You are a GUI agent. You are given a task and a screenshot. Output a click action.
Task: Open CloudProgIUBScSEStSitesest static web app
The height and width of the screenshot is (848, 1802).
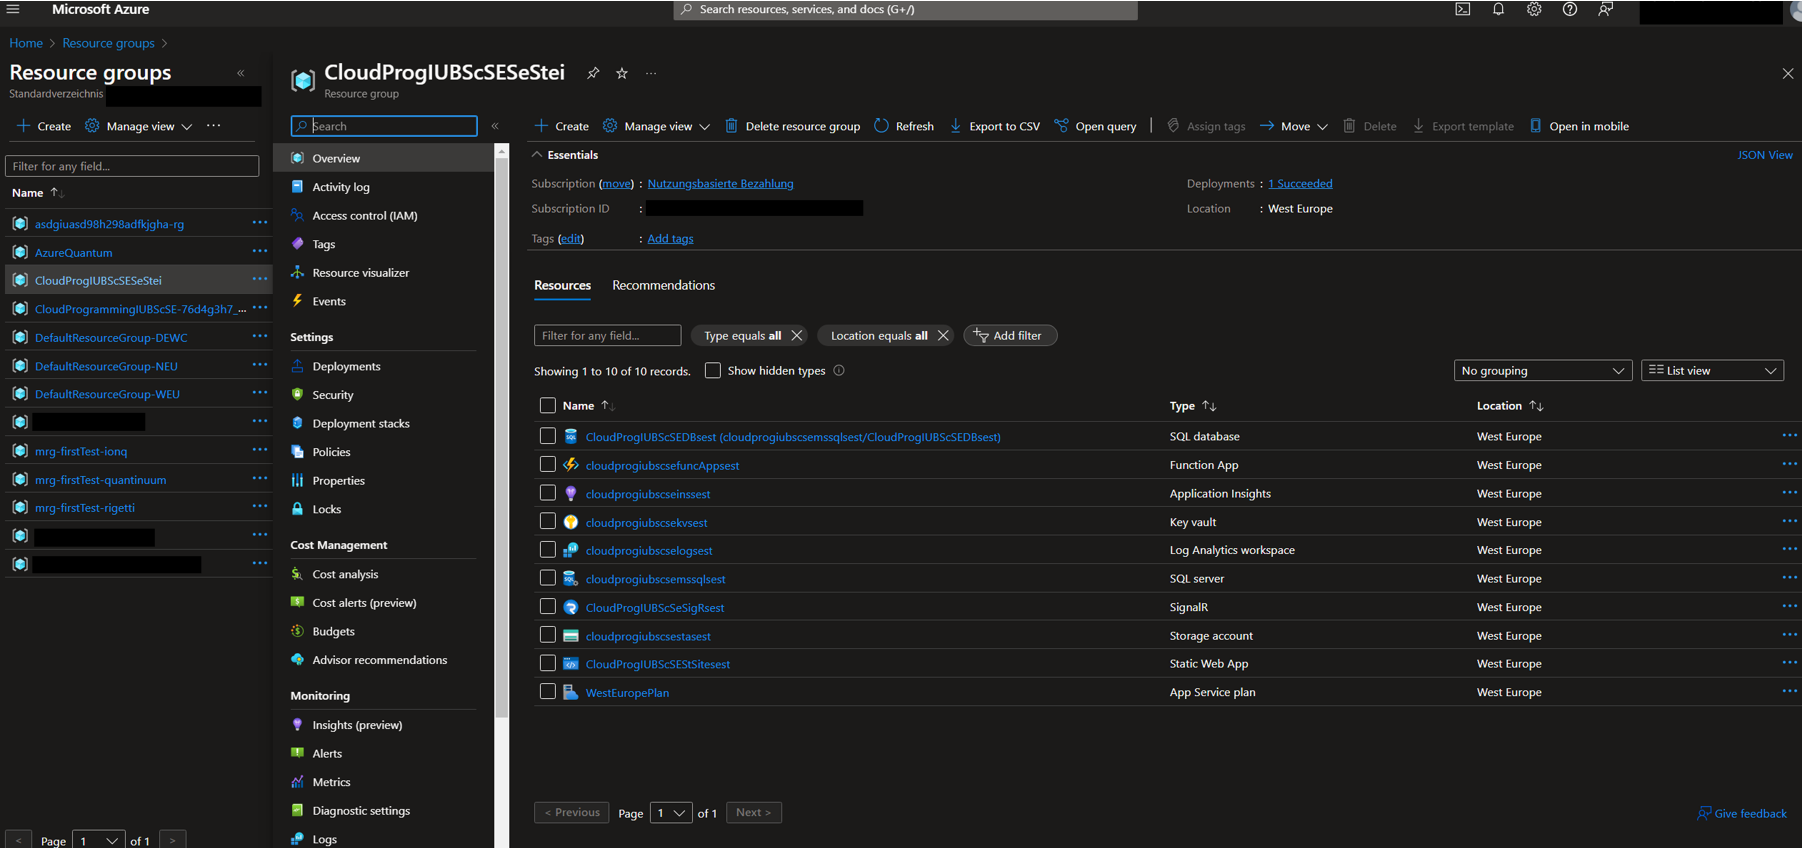click(x=657, y=664)
